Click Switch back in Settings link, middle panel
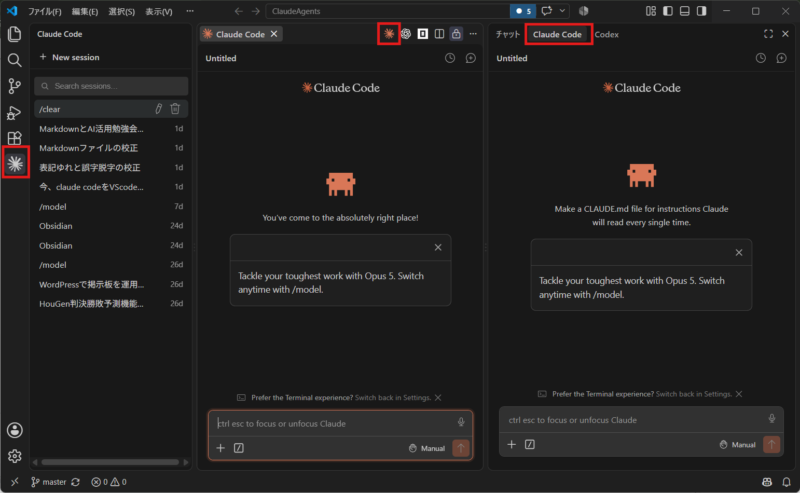The width and height of the screenshot is (800, 493). tap(393, 398)
